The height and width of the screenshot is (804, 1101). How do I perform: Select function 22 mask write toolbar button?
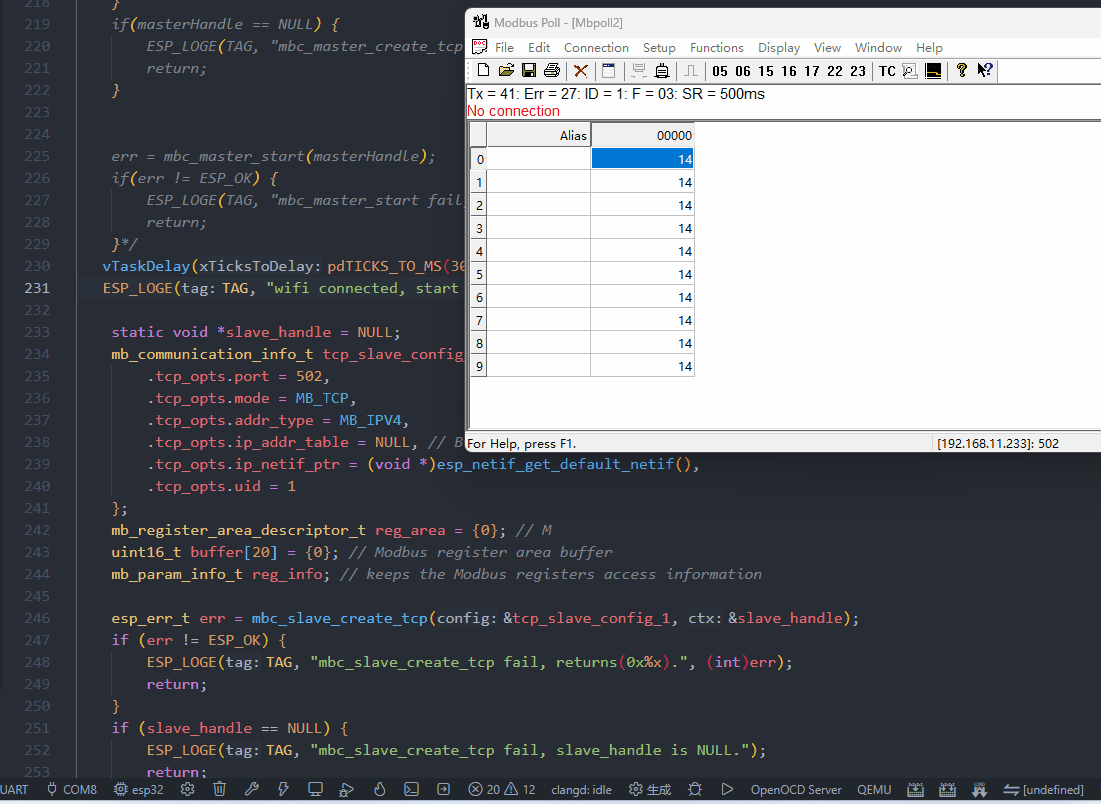(835, 71)
